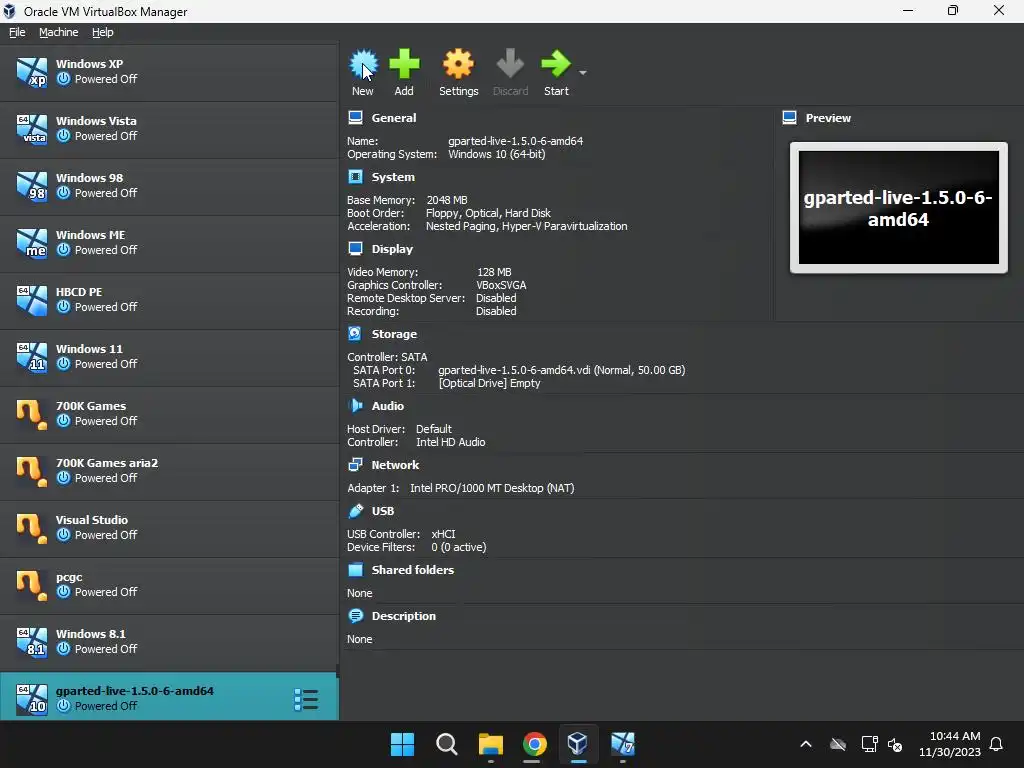Click the USB section header
The image size is (1024, 768).
click(x=383, y=511)
